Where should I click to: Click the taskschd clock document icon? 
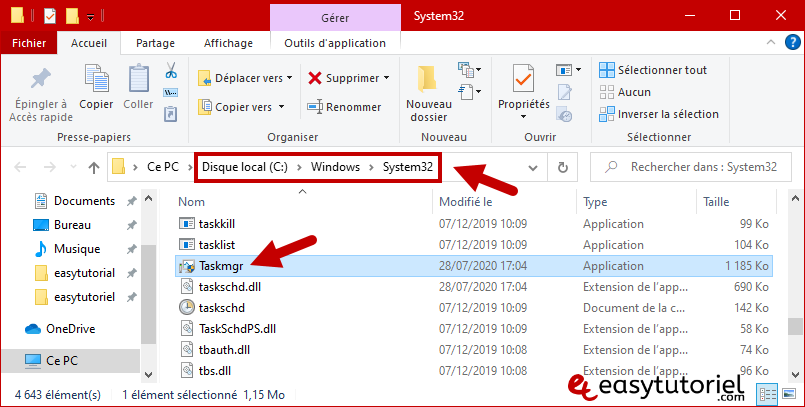click(187, 308)
